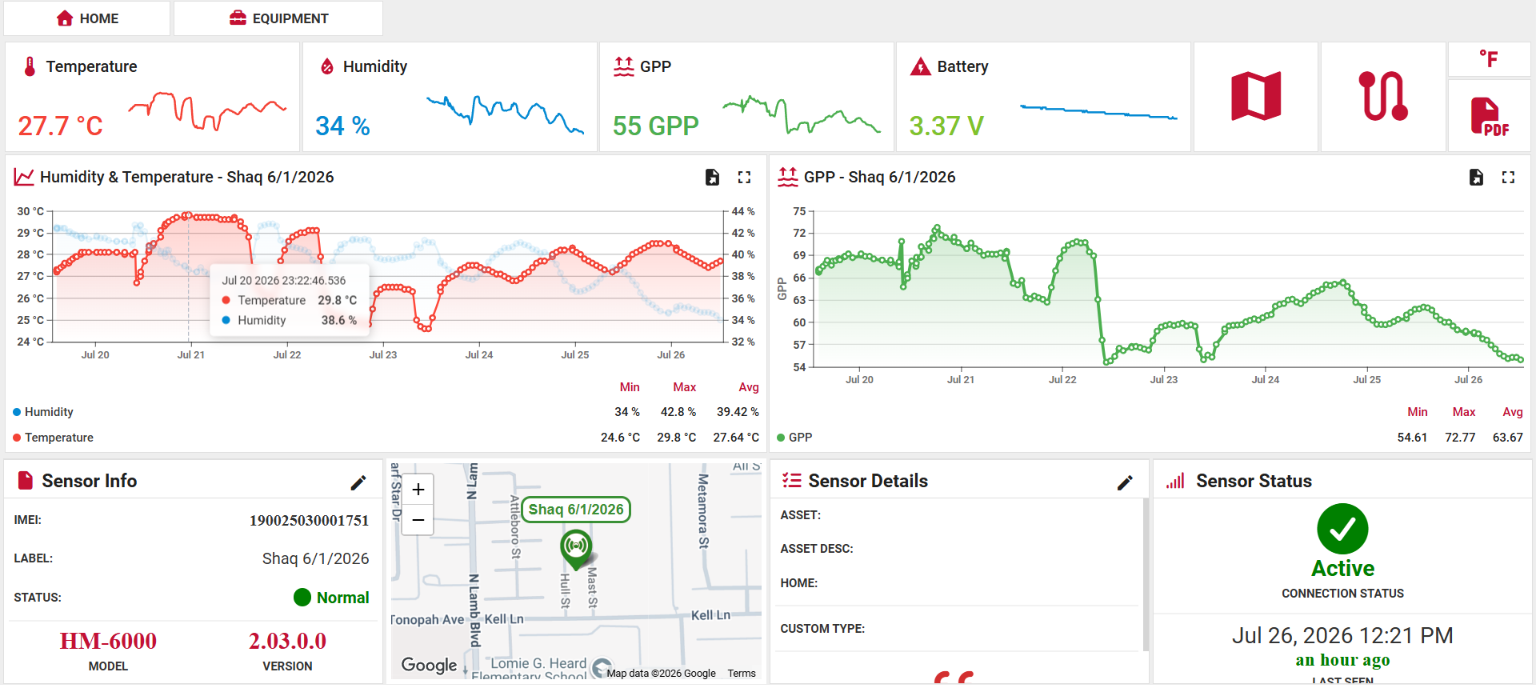
Task: Open the map view button
Action: pos(1255,97)
